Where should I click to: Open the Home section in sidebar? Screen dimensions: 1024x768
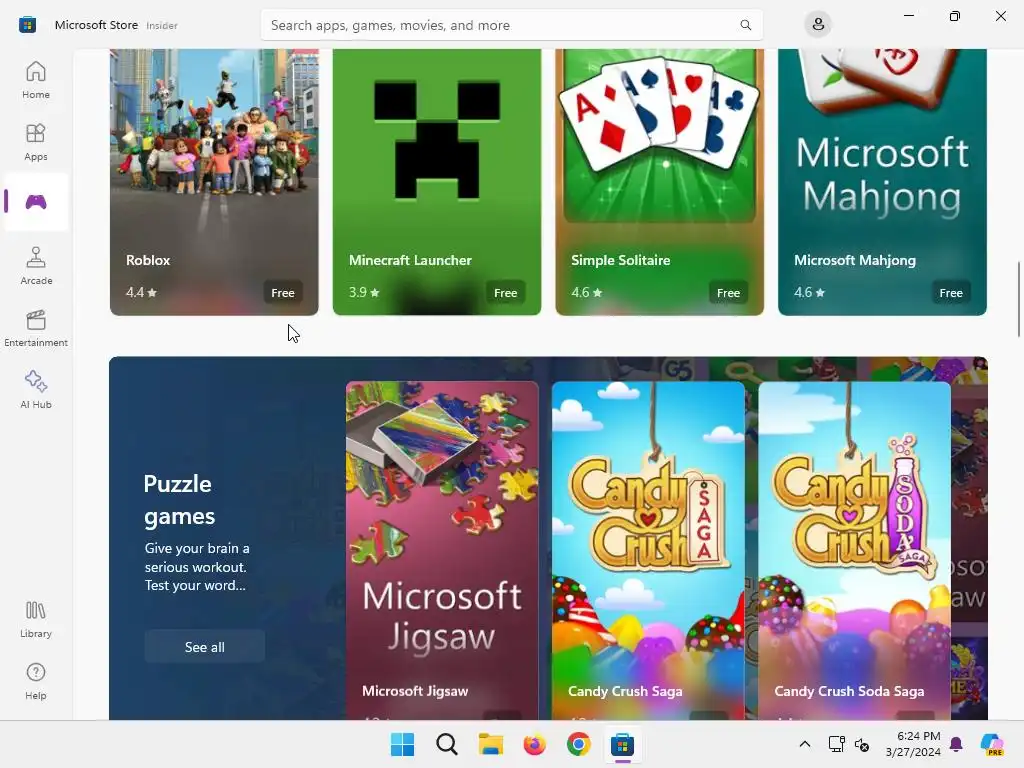36,80
